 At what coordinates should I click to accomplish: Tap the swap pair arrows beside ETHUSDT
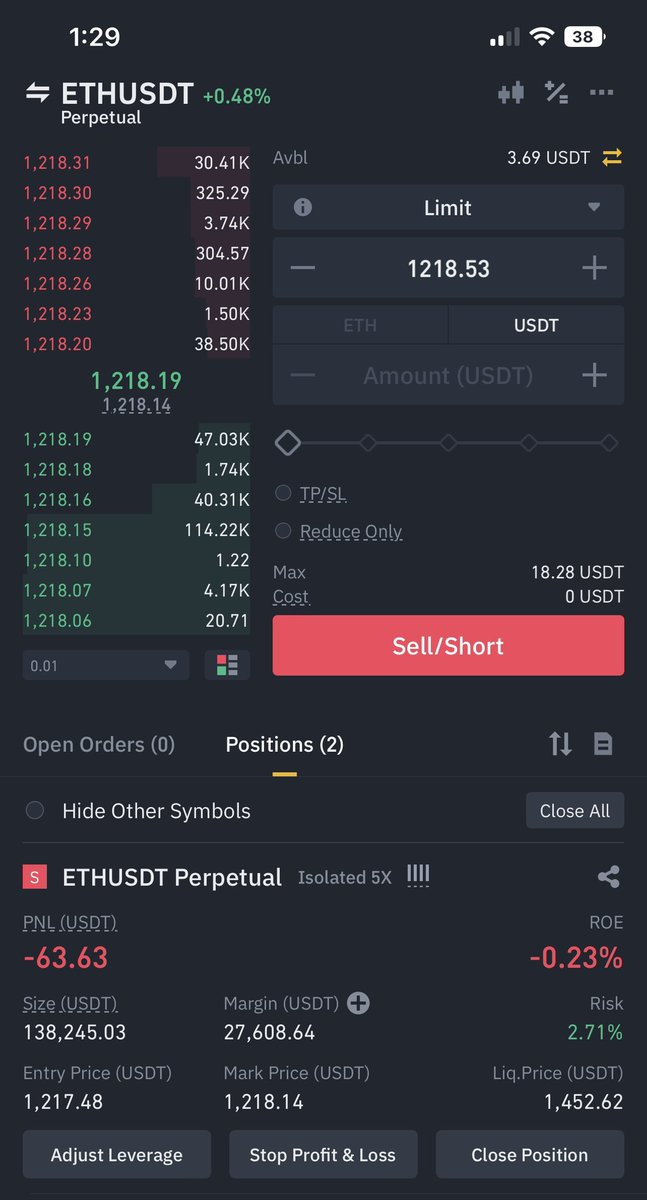point(38,93)
